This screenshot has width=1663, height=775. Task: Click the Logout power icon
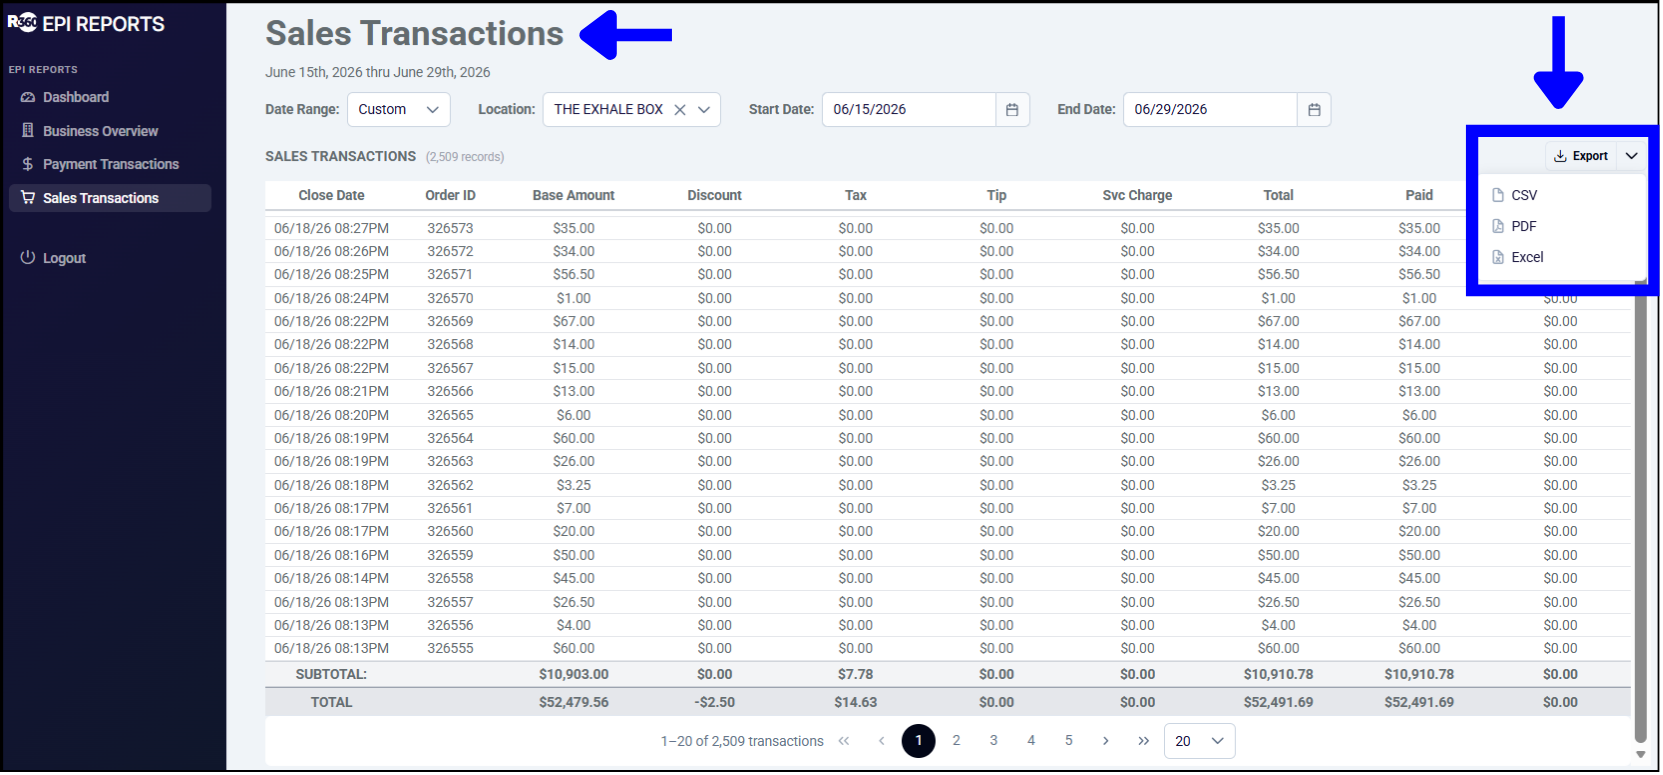(28, 258)
